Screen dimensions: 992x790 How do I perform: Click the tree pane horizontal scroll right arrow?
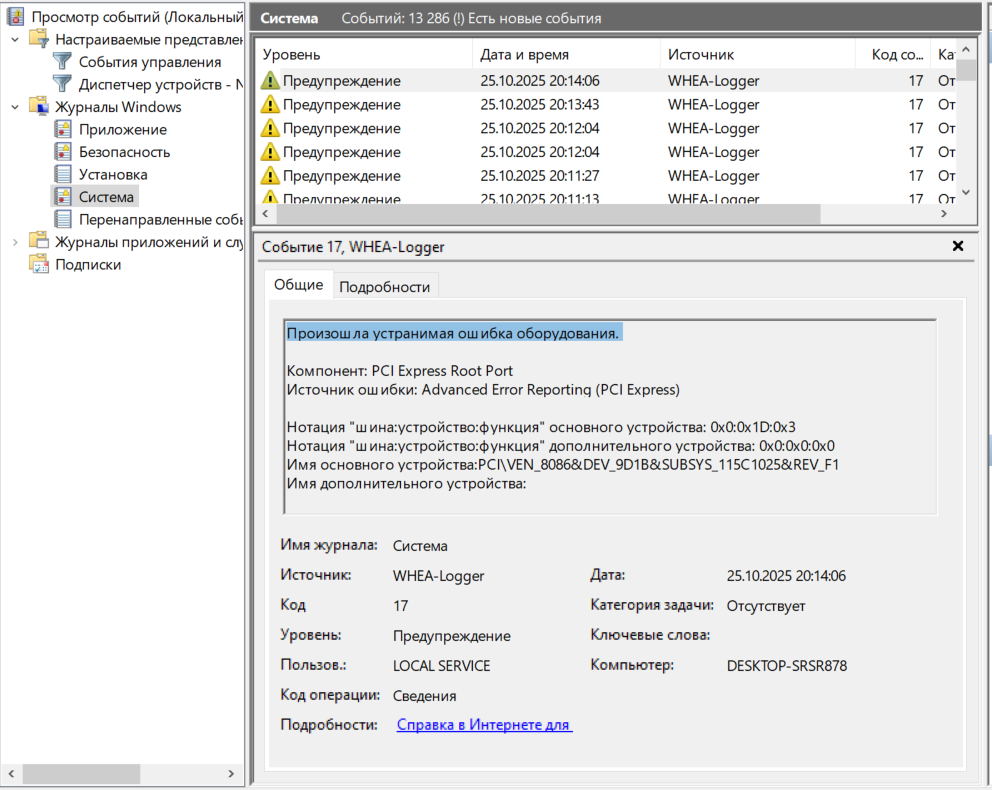[231, 774]
